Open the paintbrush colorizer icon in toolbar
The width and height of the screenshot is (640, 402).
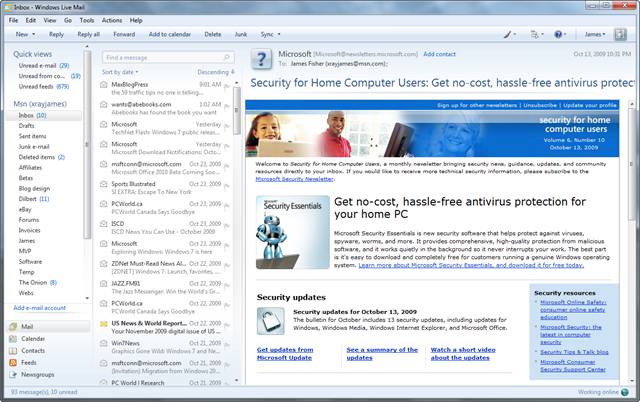pyautogui.click(x=507, y=35)
